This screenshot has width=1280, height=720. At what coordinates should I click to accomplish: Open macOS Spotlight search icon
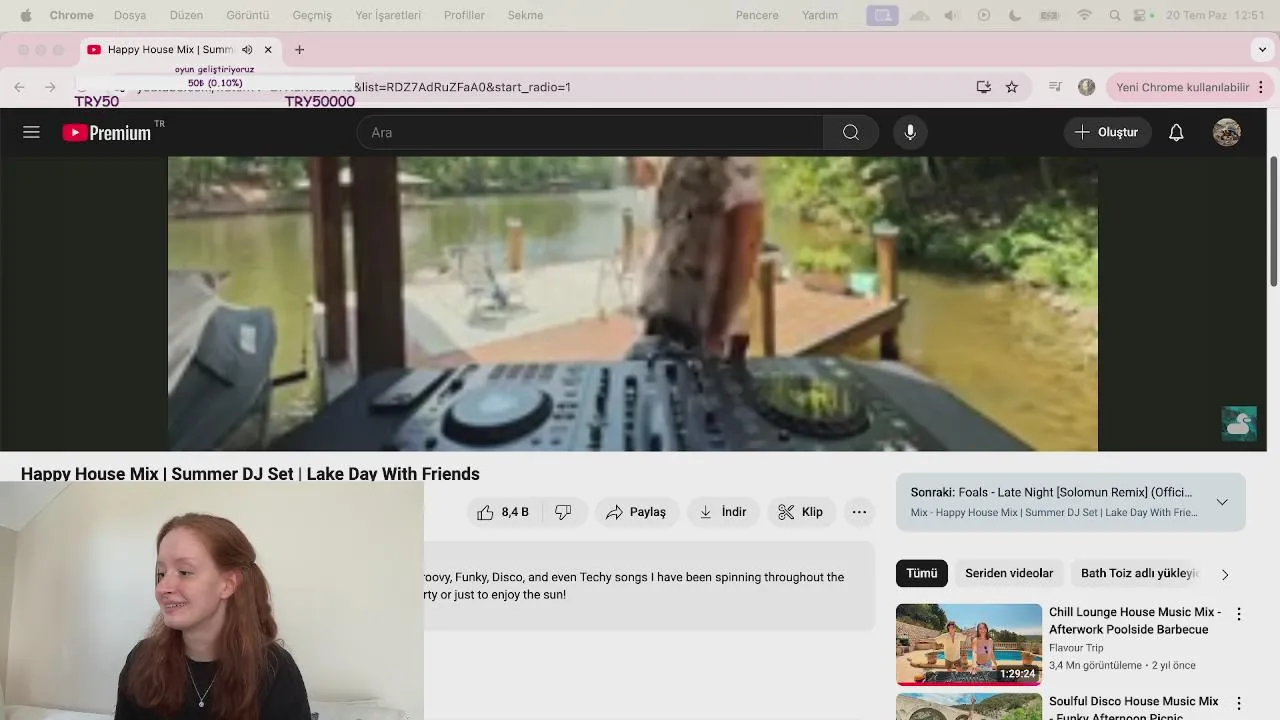click(1115, 15)
